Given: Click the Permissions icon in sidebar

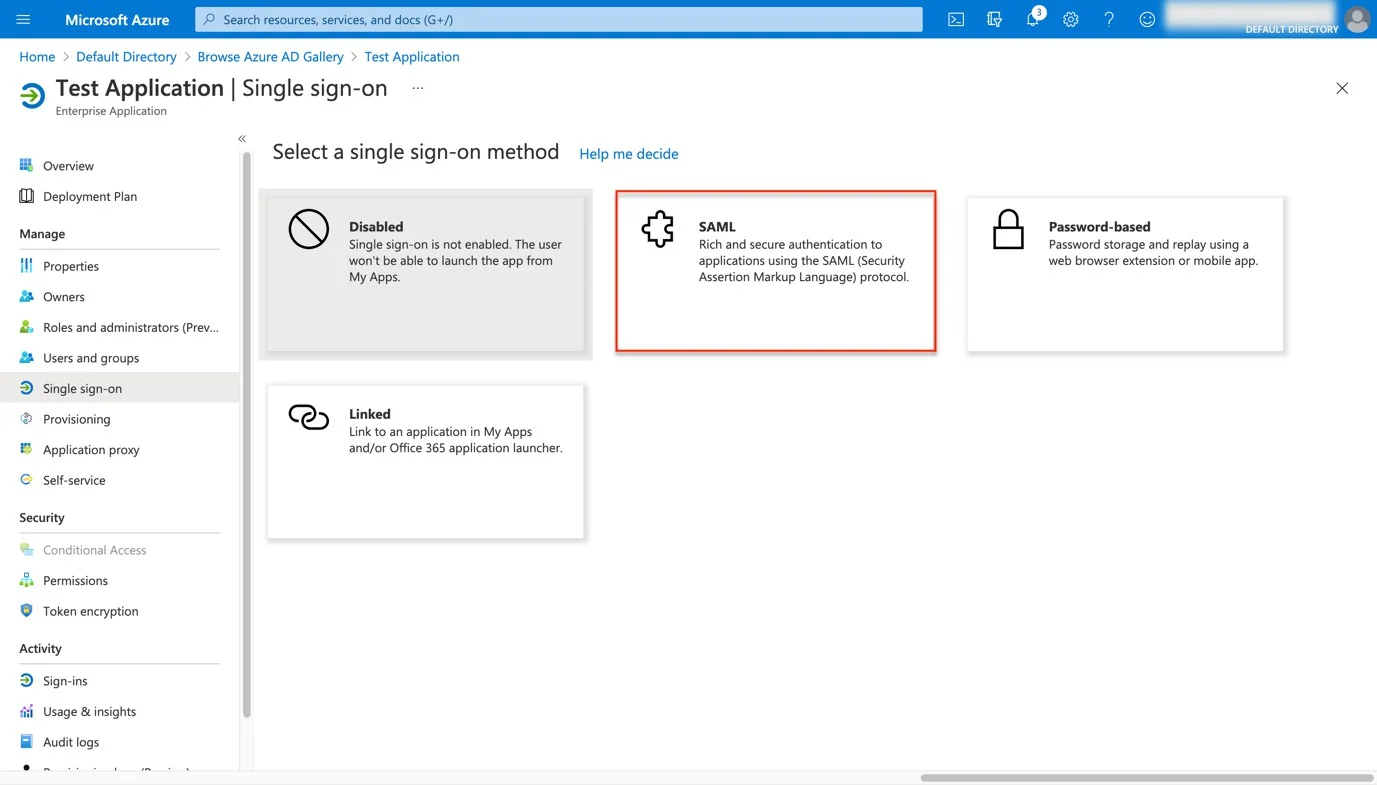Looking at the screenshot, I should 27,580.
